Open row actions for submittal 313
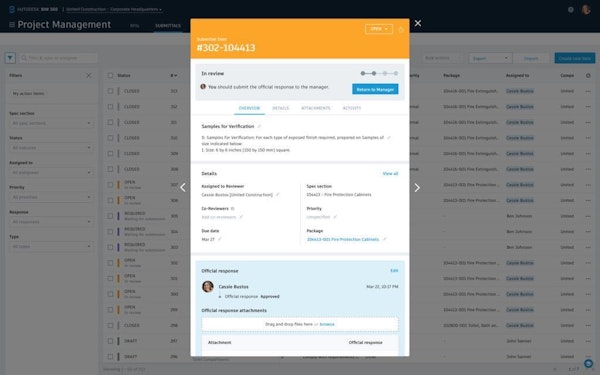Viewport: 600px width, 375px height. (x=588, y=91)
